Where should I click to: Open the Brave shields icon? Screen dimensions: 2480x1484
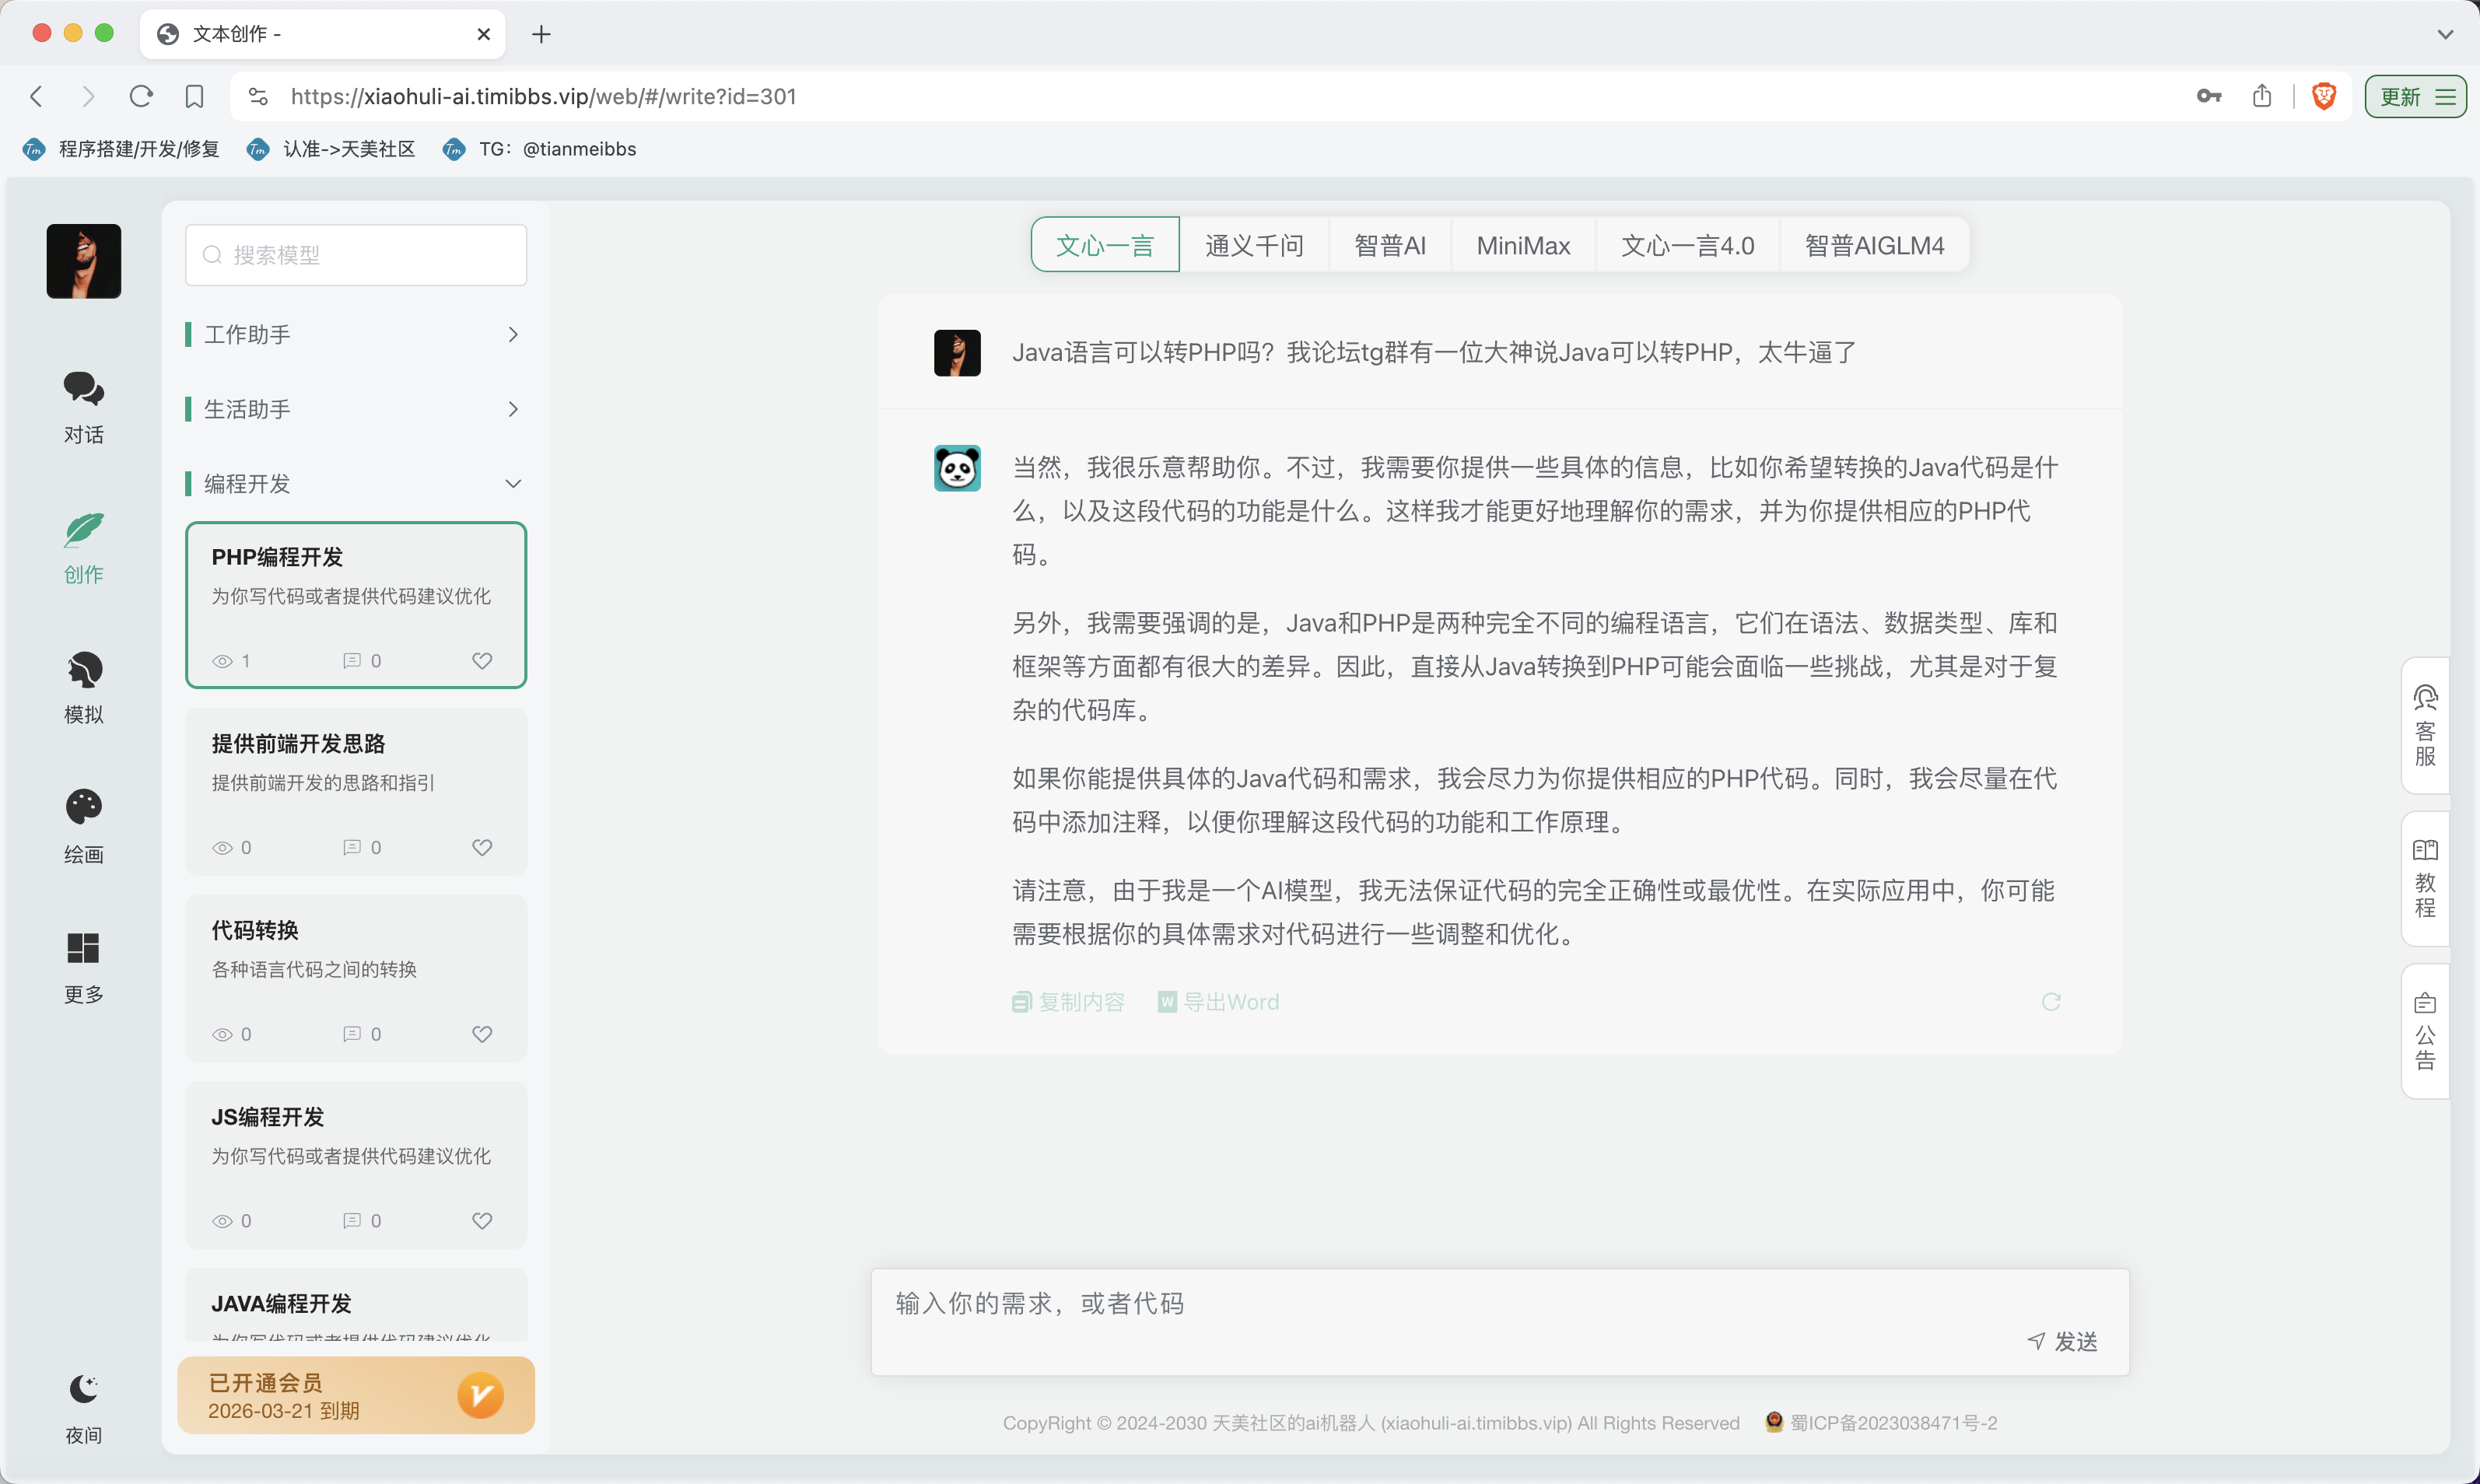(2324, 96)
